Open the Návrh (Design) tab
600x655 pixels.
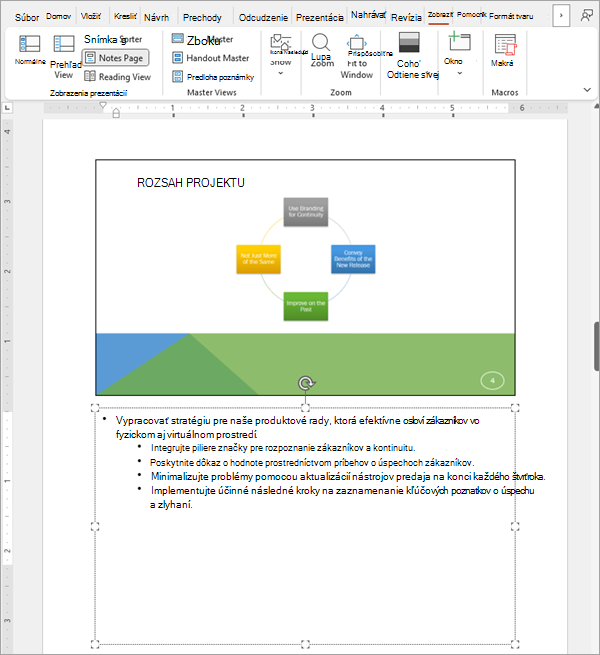(x=157, y=18)
